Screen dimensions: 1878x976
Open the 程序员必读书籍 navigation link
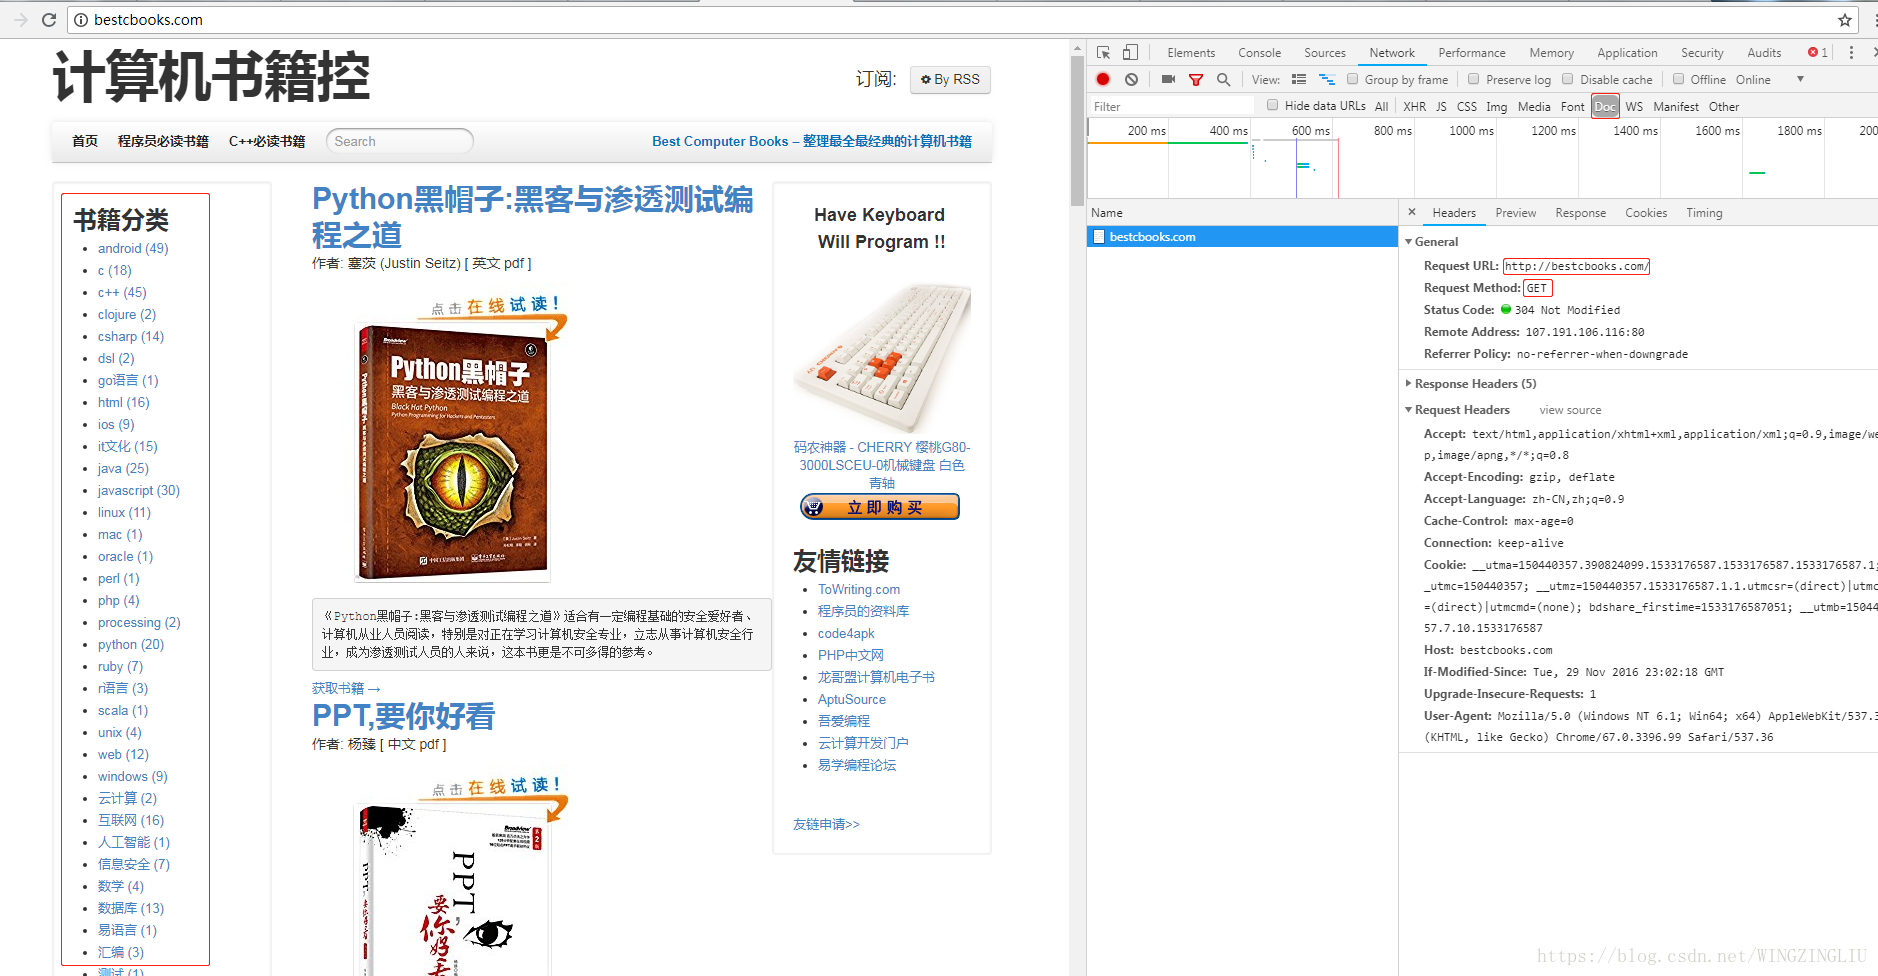coord(163,141)
